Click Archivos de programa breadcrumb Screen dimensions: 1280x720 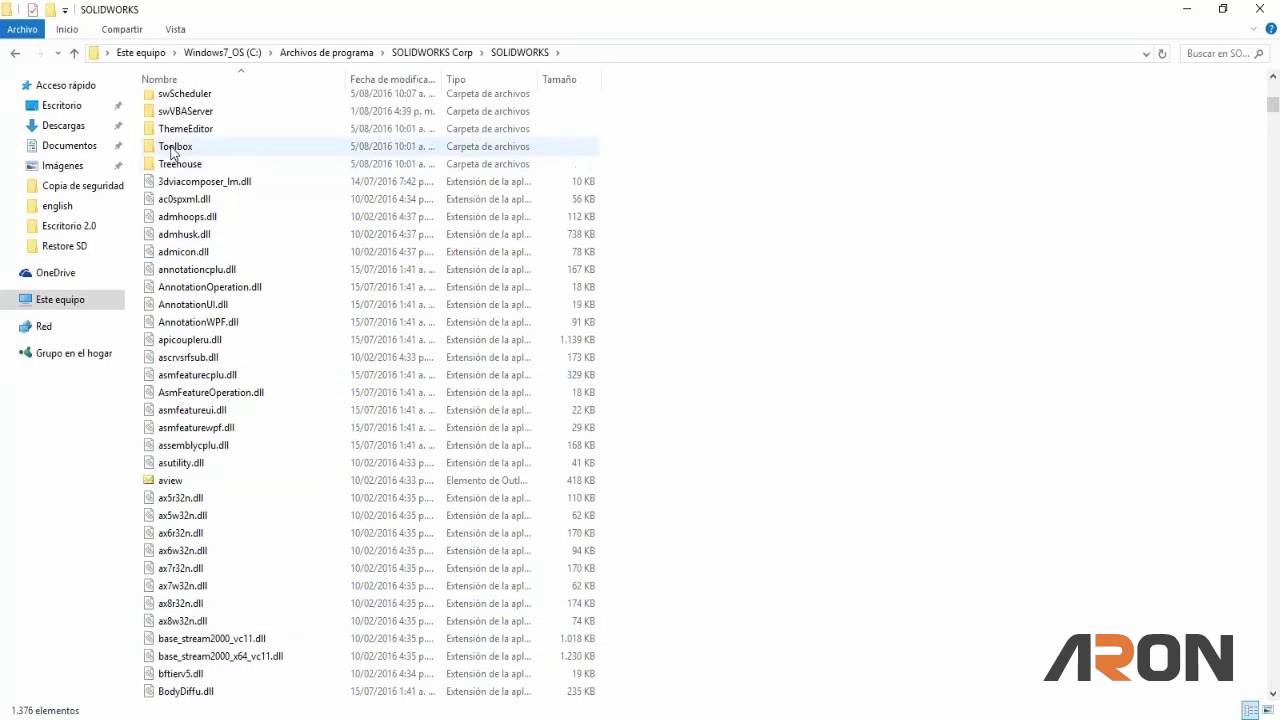pyautogui.click(x=326, y=53)
